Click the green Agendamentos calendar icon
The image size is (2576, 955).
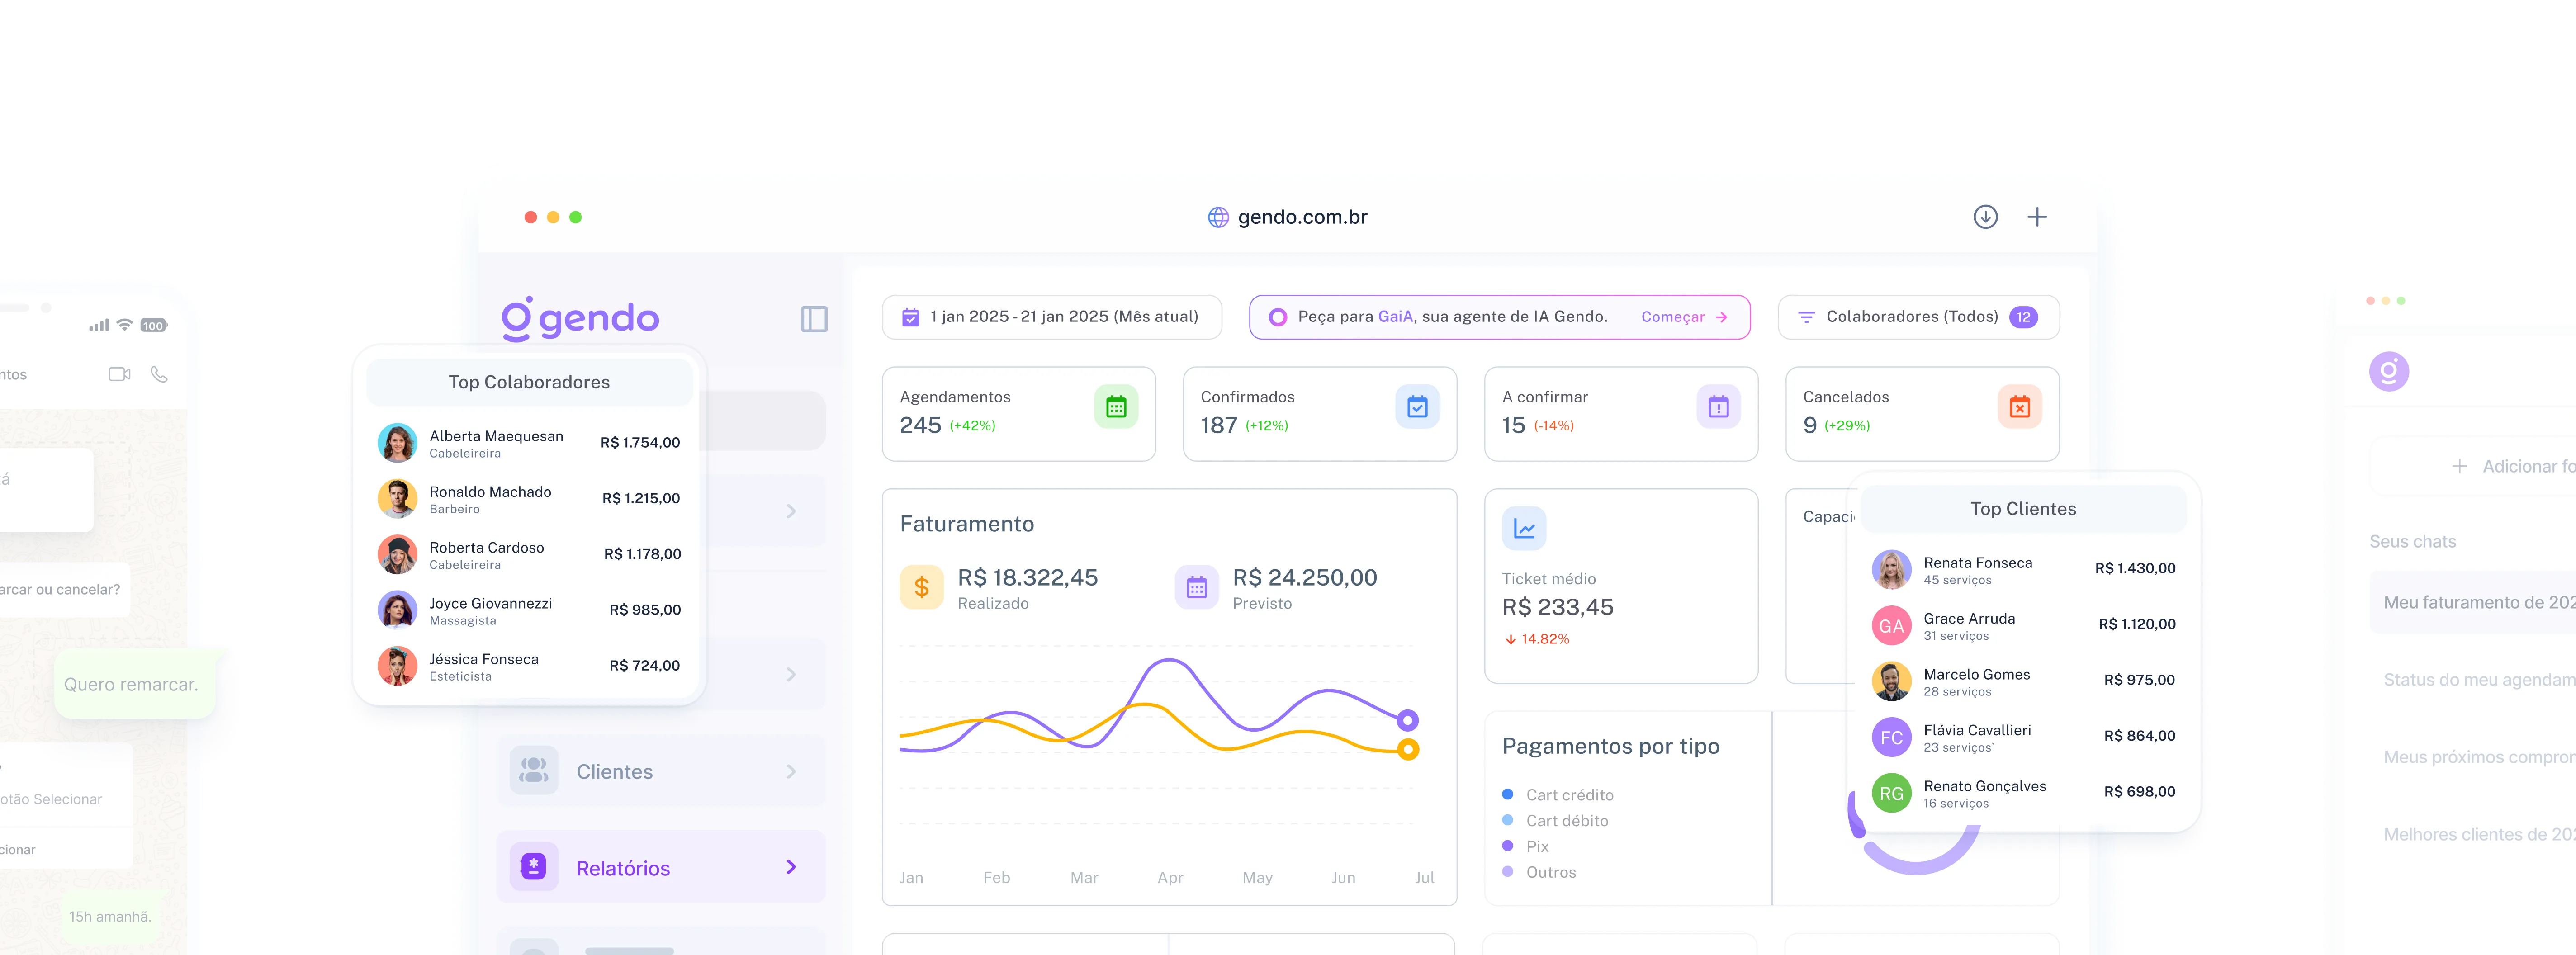(1116, 407)
